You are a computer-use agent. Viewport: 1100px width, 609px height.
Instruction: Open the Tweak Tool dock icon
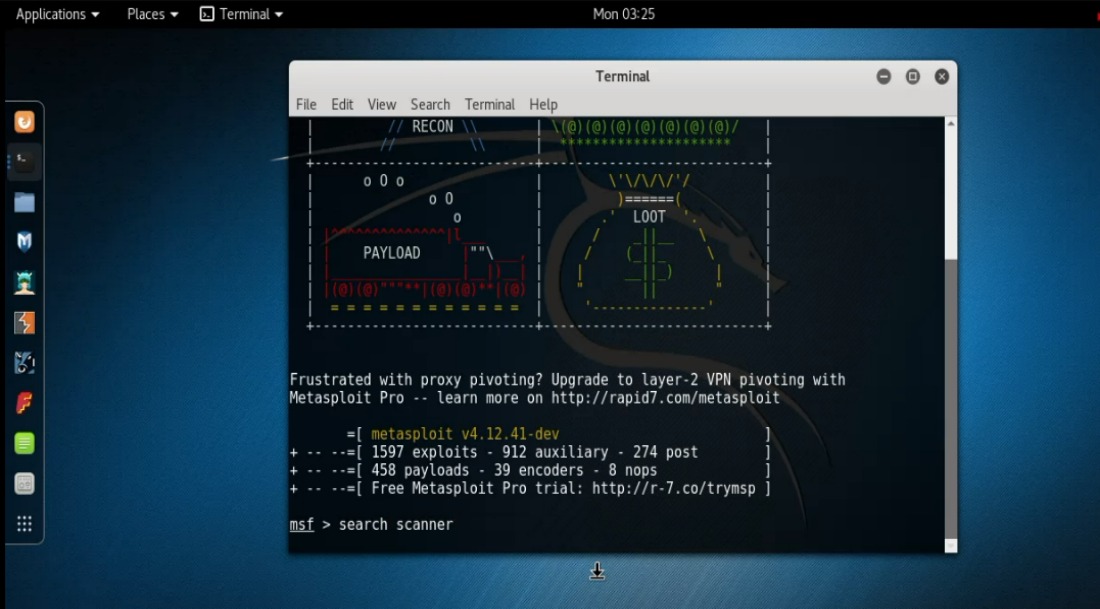pyautogui.click(x=25, y=483)
